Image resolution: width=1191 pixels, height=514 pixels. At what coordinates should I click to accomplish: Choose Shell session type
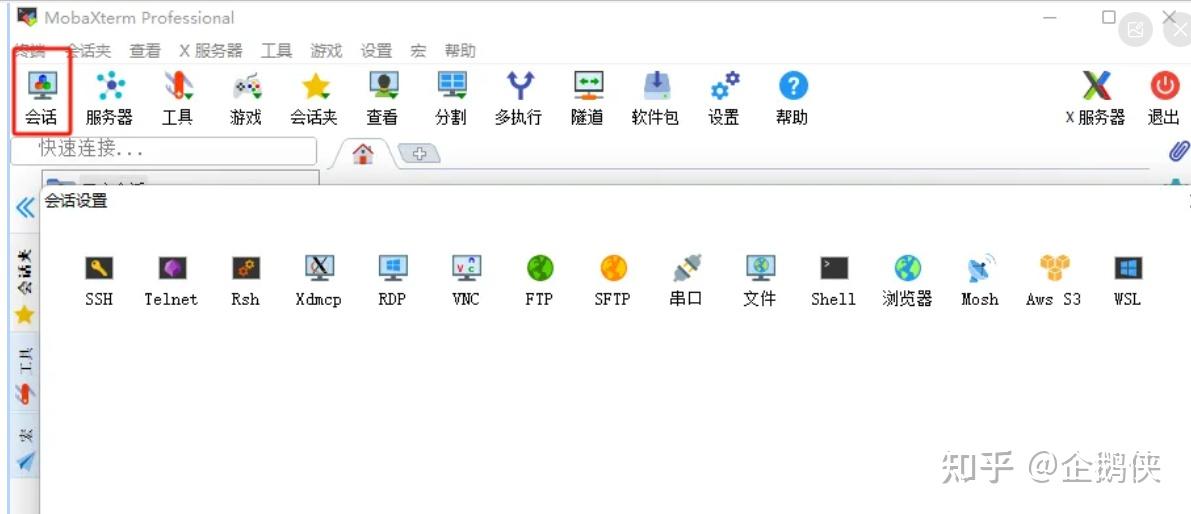(834, 280)
